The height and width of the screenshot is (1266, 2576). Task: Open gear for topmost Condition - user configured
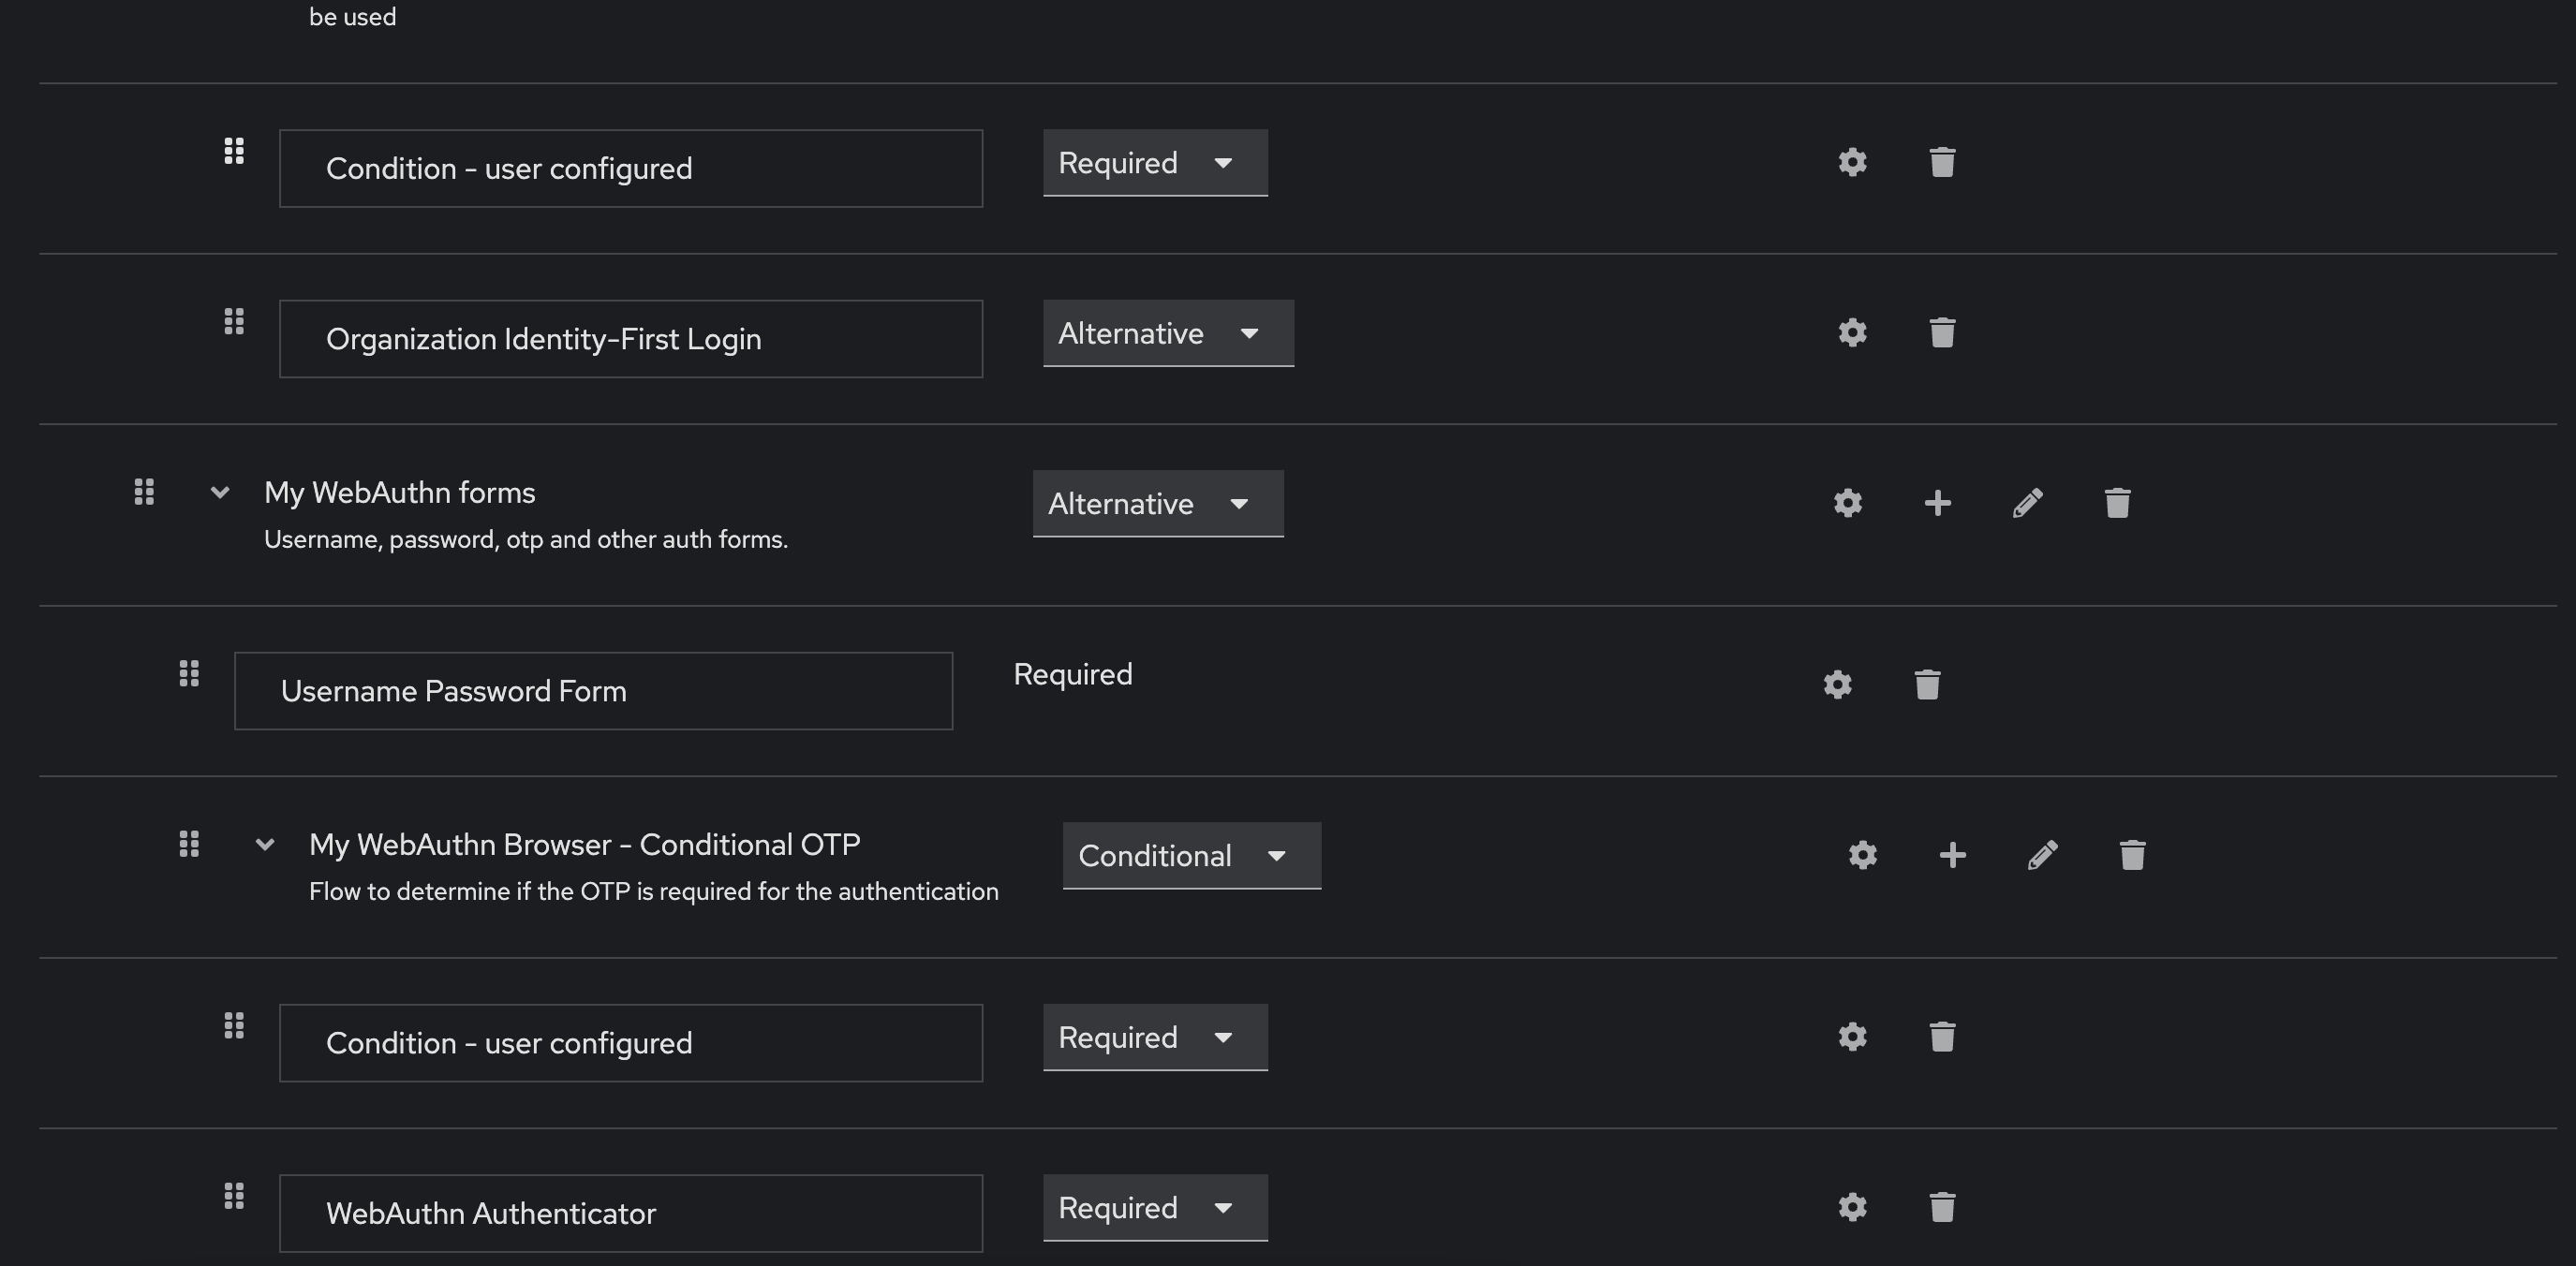point(1852,162)
